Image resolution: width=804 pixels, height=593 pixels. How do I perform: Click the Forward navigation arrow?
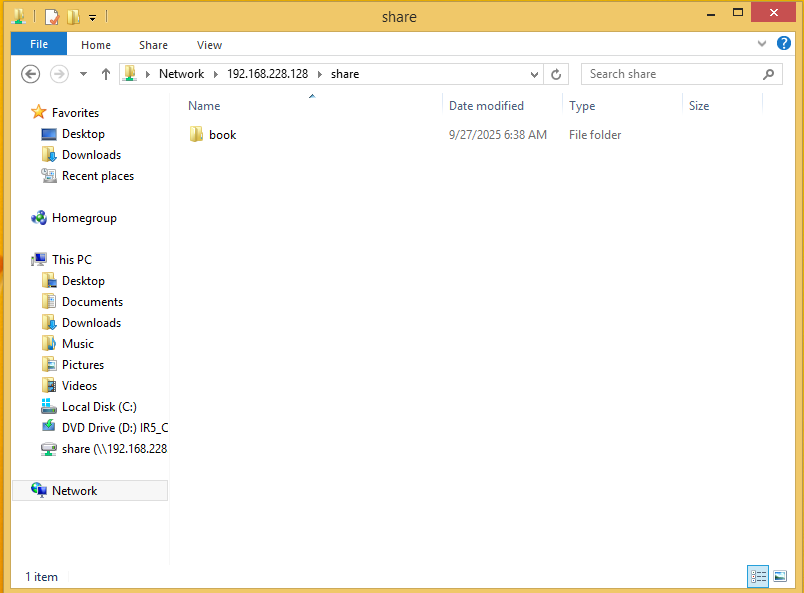[x=58, y=73]
